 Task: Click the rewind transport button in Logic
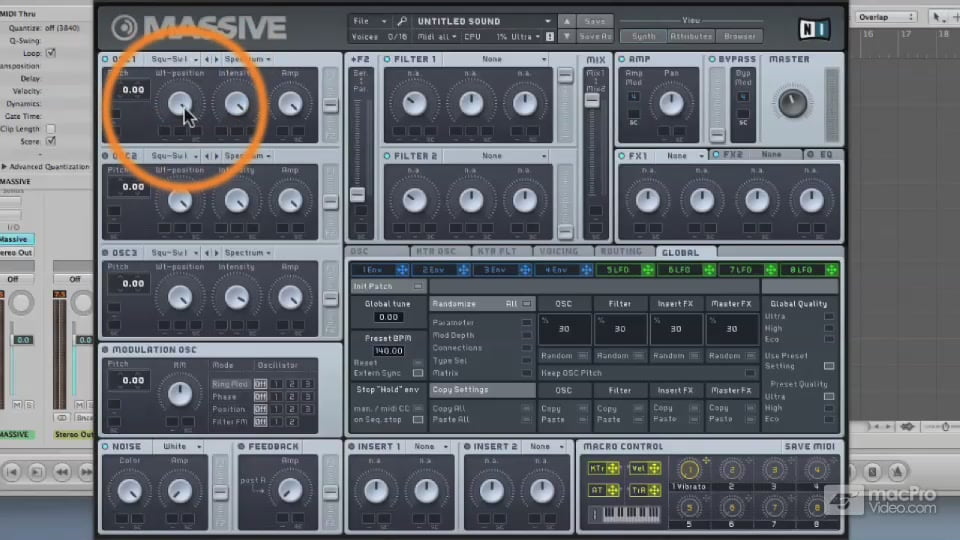tap(61, 471)
